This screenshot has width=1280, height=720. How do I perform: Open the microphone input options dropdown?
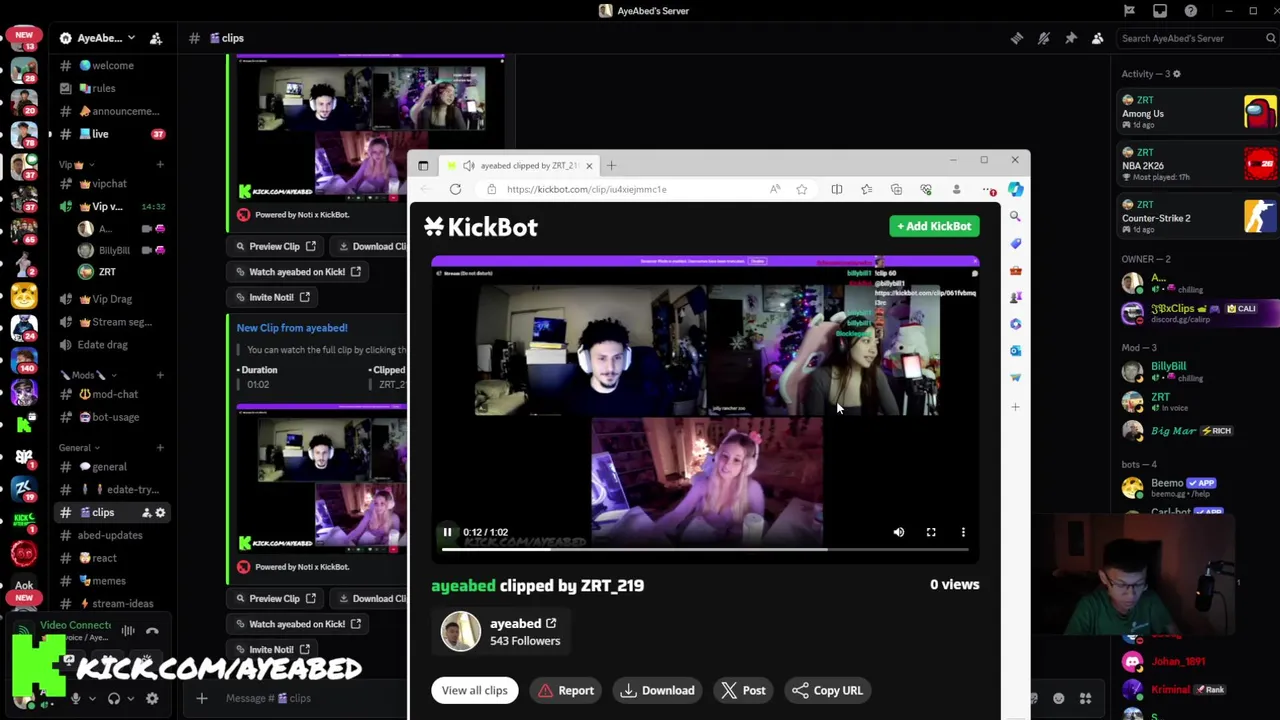pos(92,699)
